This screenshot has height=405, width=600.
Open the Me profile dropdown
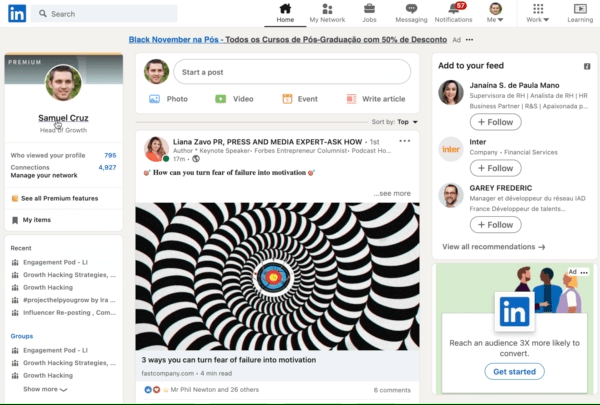[495, 13]
